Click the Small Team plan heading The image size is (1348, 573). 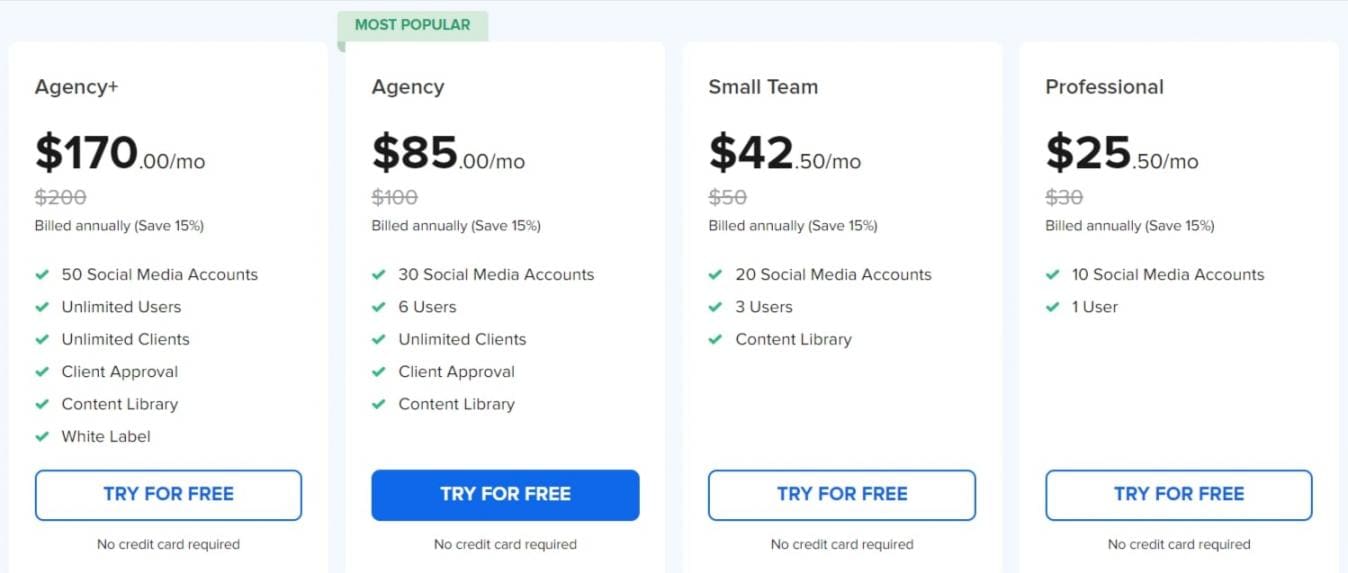coord(763,87)
